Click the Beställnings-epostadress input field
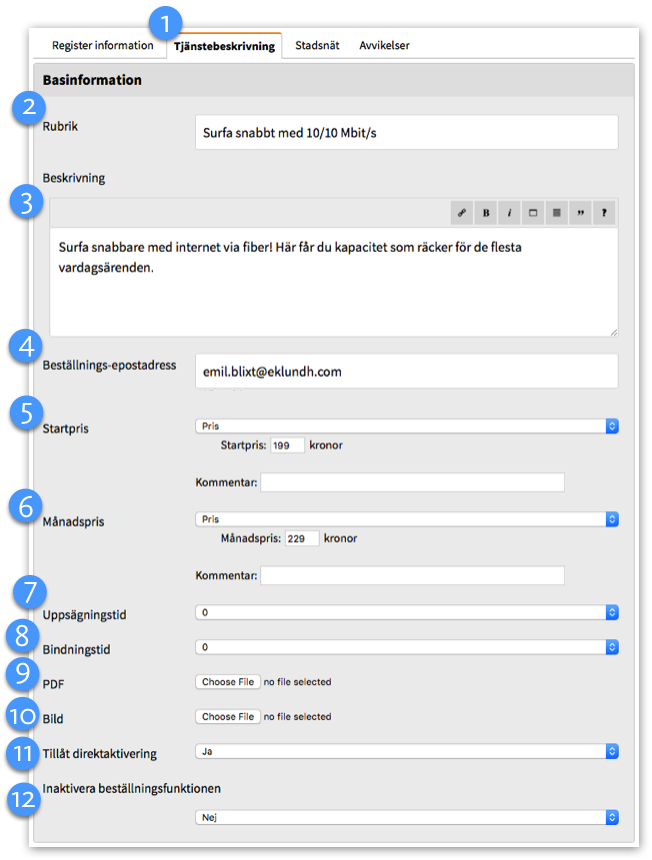This screenshot has width=652, height=860. (x=406, y=371)
